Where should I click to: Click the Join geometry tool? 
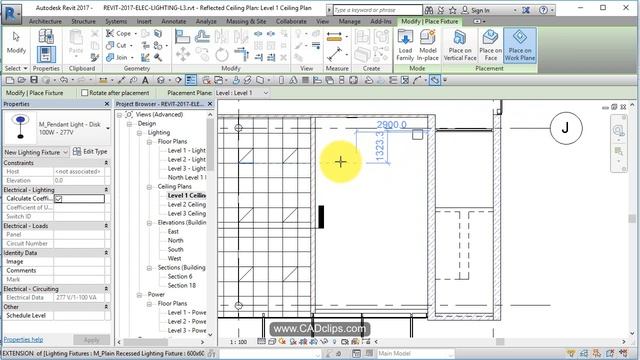(x=117, y=58)
